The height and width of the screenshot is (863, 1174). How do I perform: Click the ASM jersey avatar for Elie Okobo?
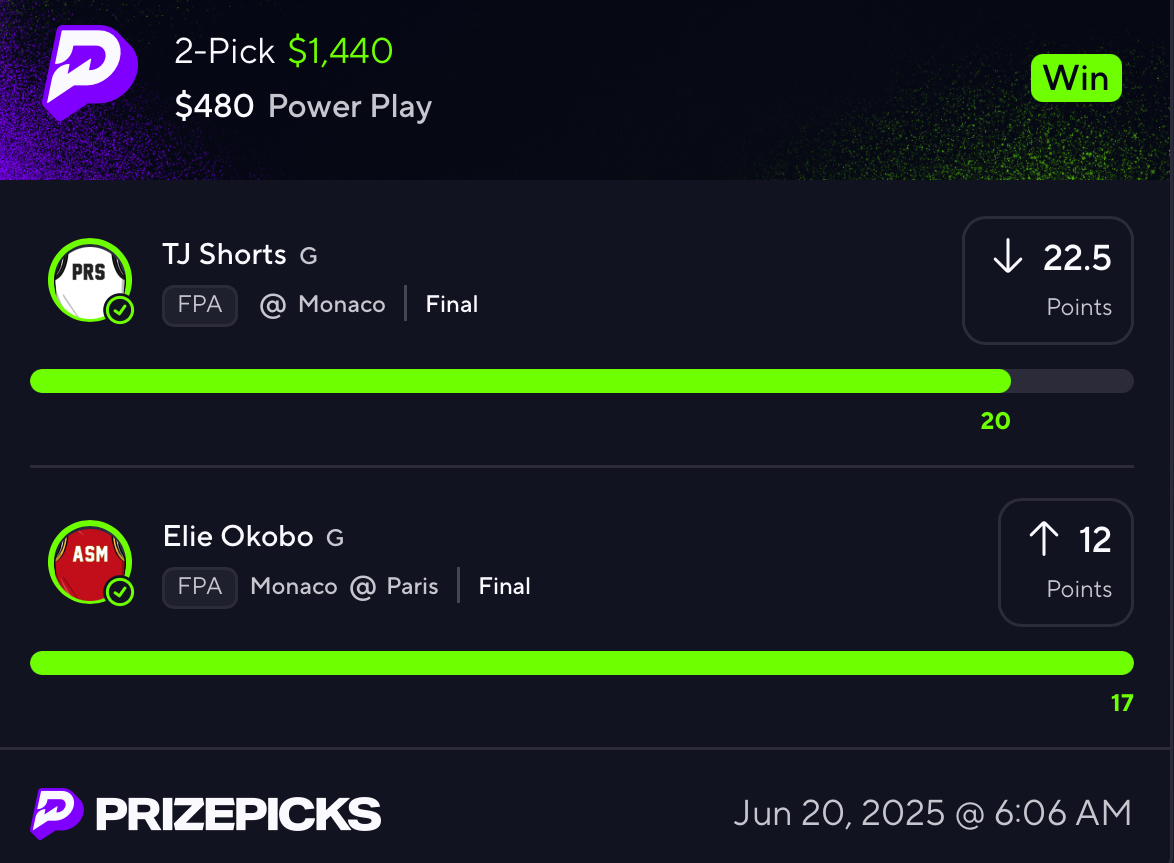(x=90, y=562)
